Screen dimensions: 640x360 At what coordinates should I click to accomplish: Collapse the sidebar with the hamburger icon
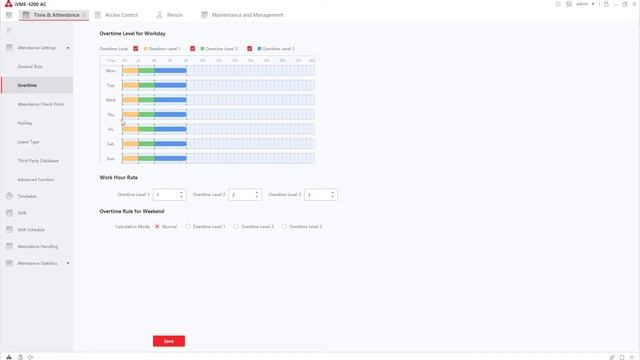9,31
